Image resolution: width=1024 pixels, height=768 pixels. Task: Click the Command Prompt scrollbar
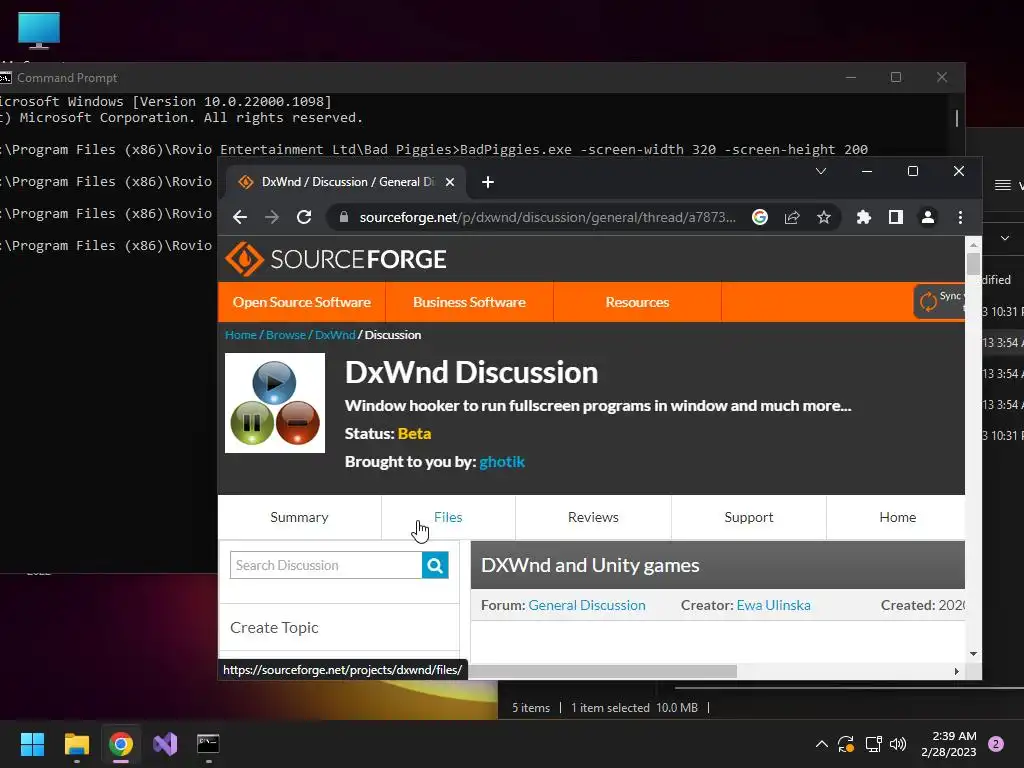click(x=957, y=118)
